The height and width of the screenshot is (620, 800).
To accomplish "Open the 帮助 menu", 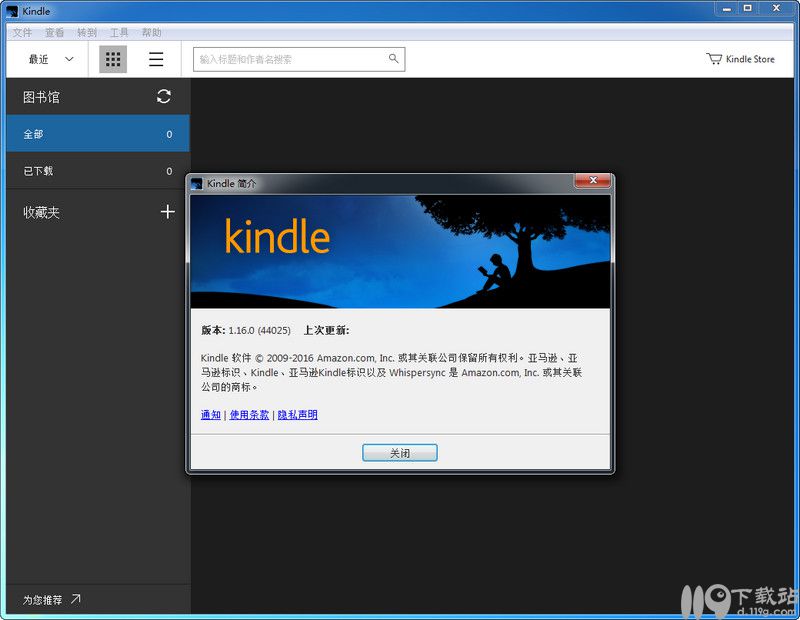I will [152, 33].
